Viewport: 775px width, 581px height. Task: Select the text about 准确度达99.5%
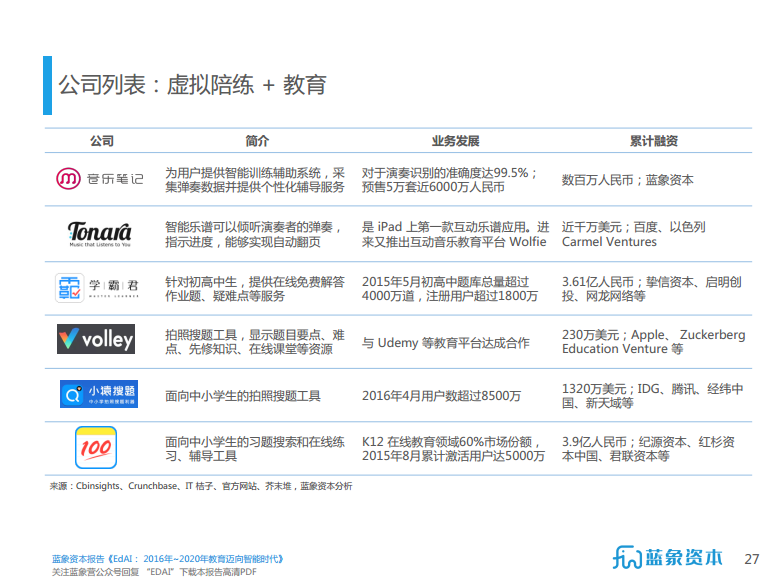coord(450,180)
